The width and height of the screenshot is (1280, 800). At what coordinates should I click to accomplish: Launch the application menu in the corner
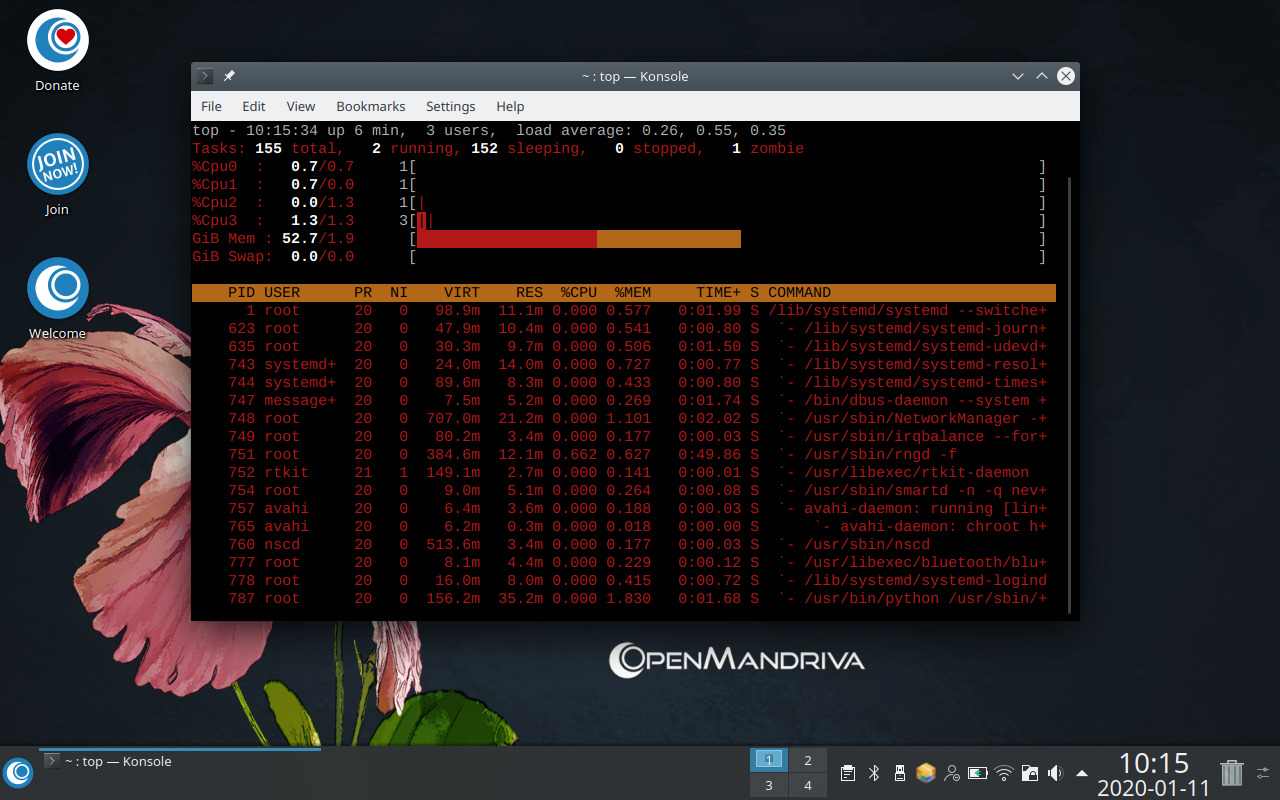(x=18, y=772)
